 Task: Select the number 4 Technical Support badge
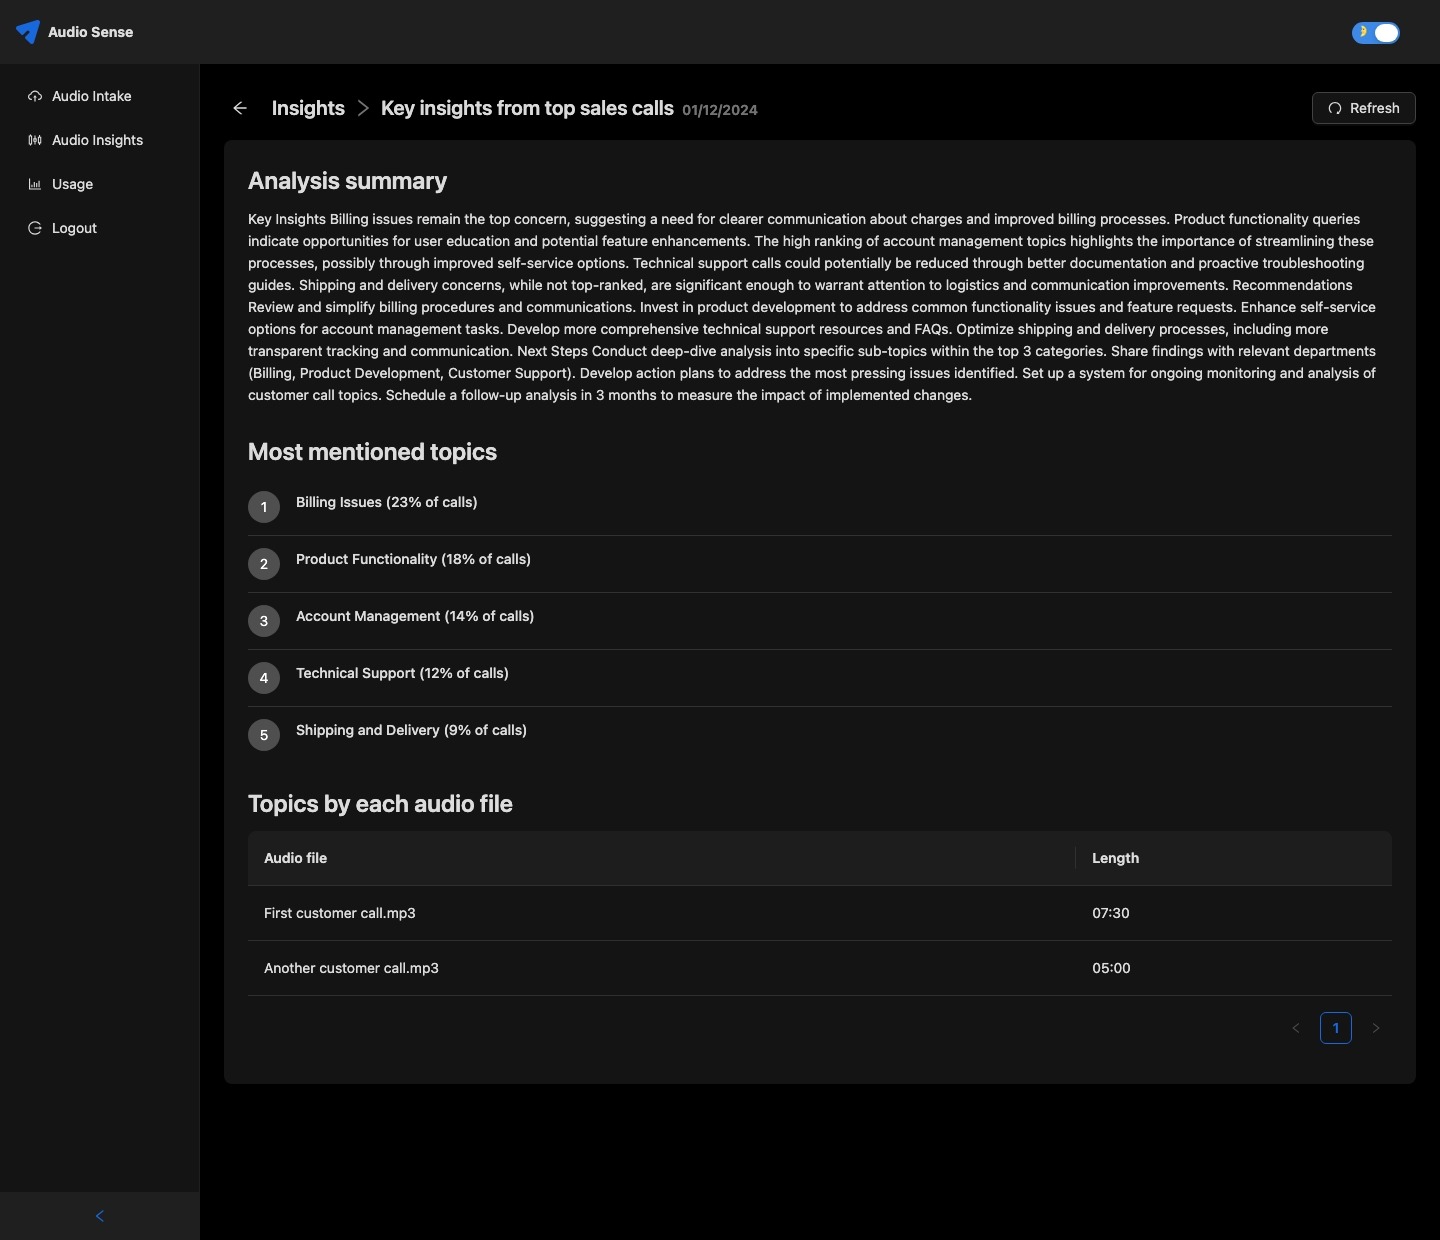264,678
